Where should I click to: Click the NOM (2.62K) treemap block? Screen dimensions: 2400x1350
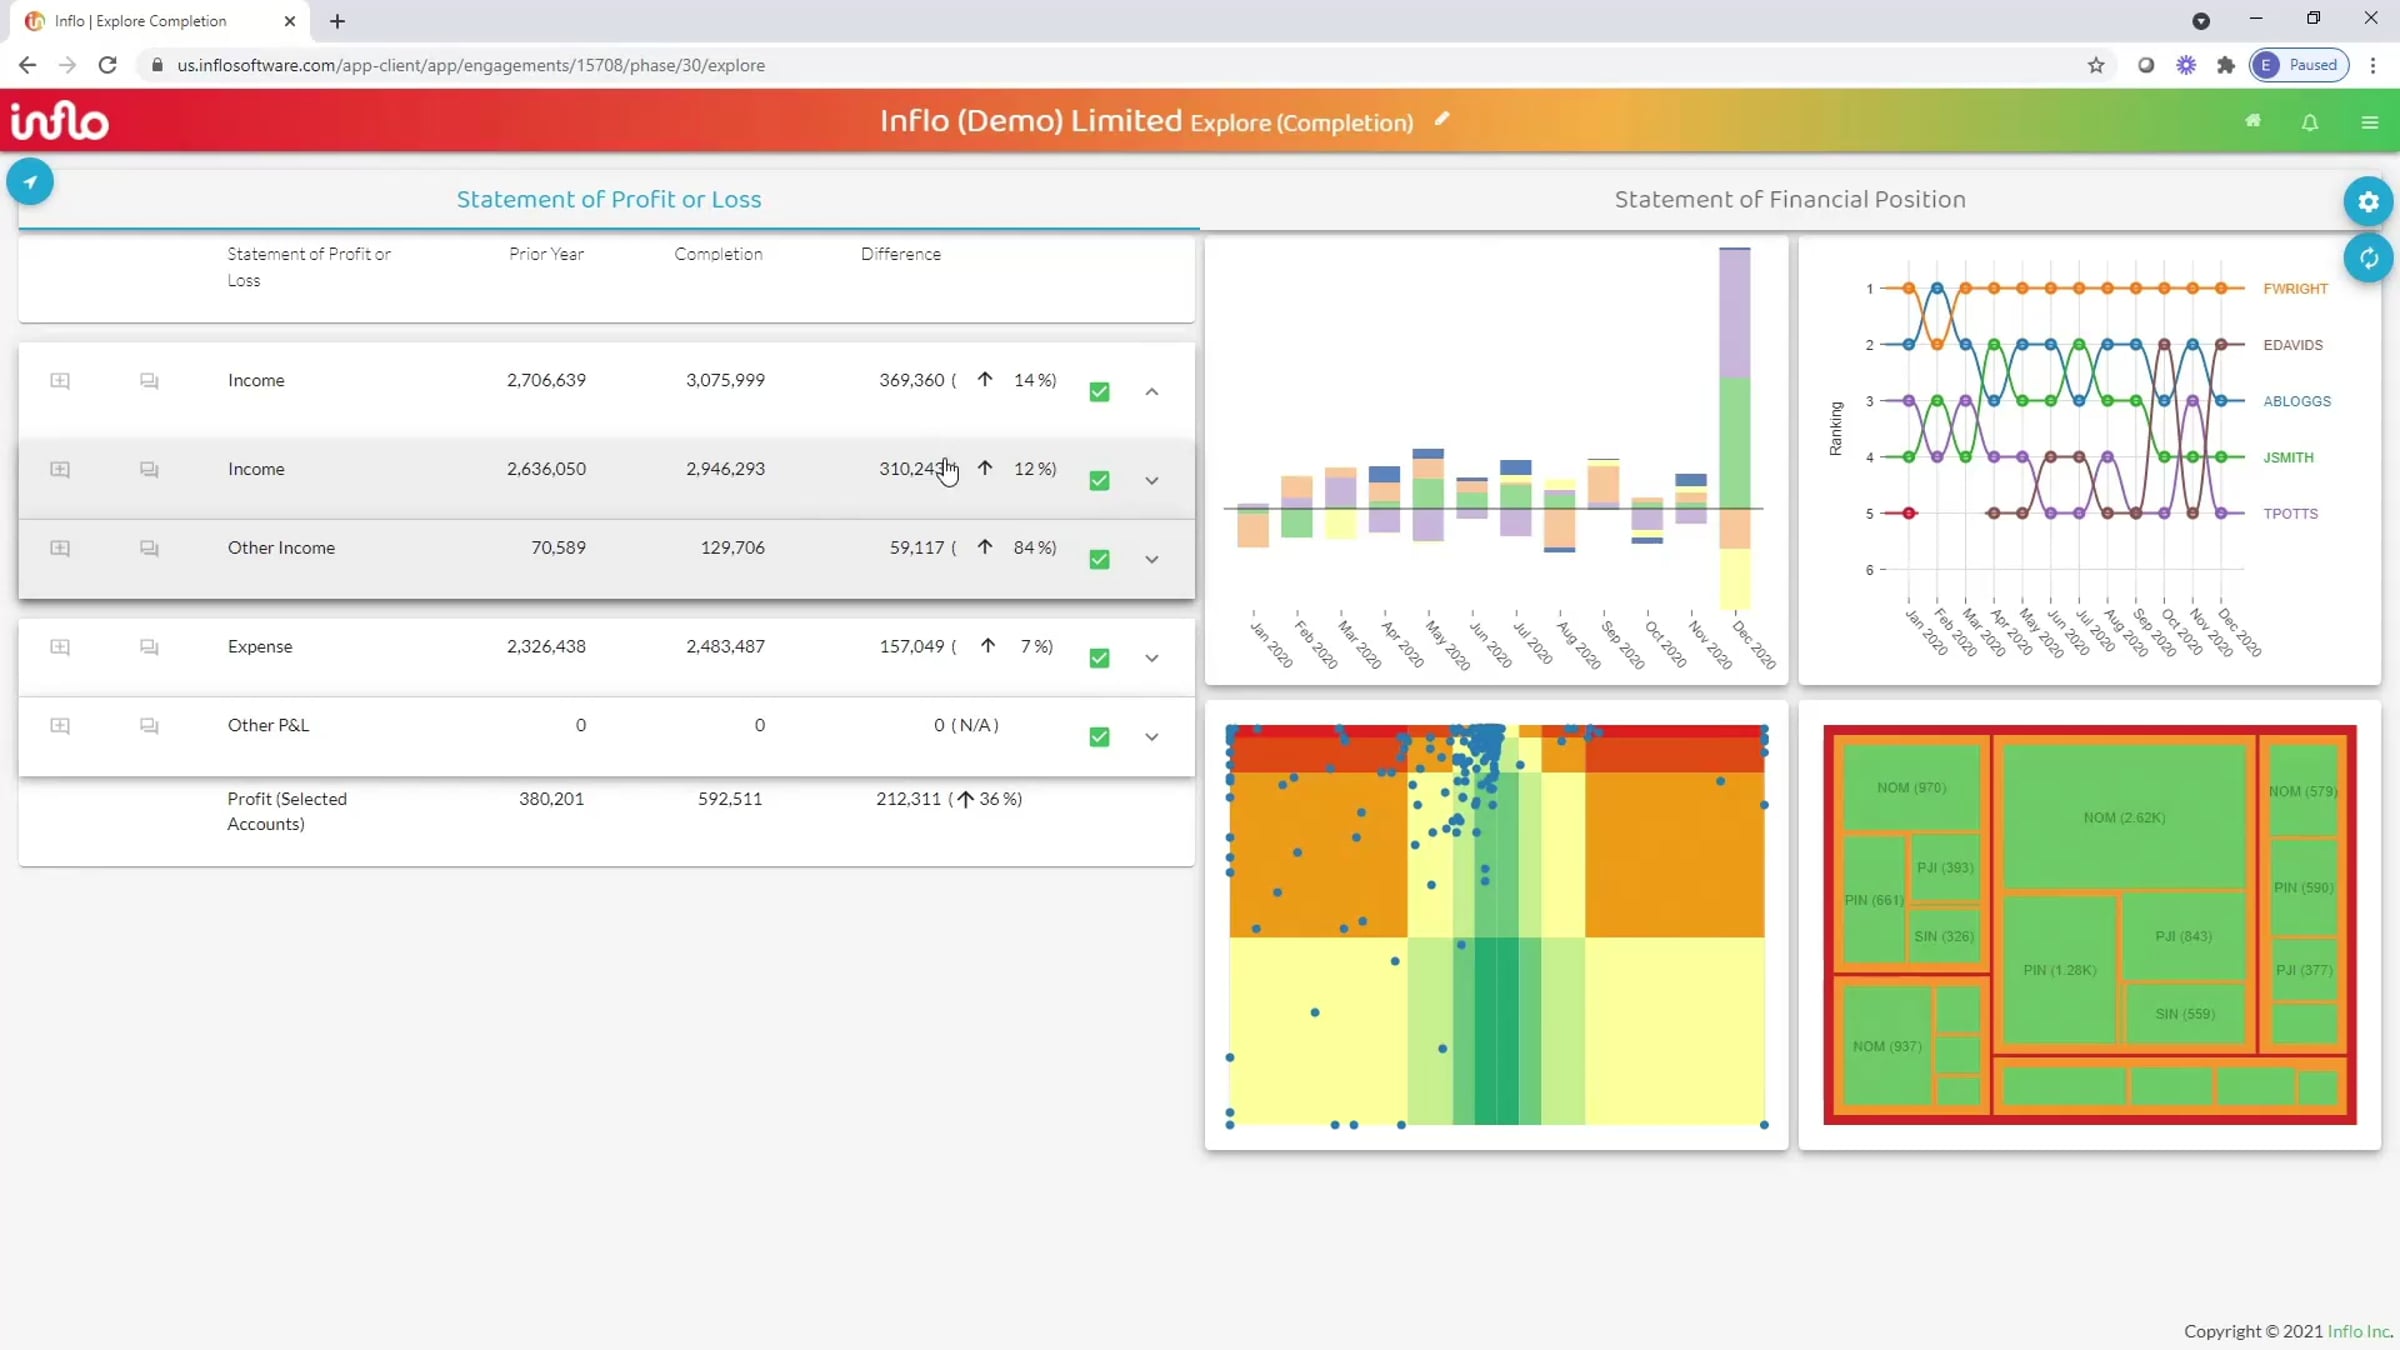point(2123,817)
